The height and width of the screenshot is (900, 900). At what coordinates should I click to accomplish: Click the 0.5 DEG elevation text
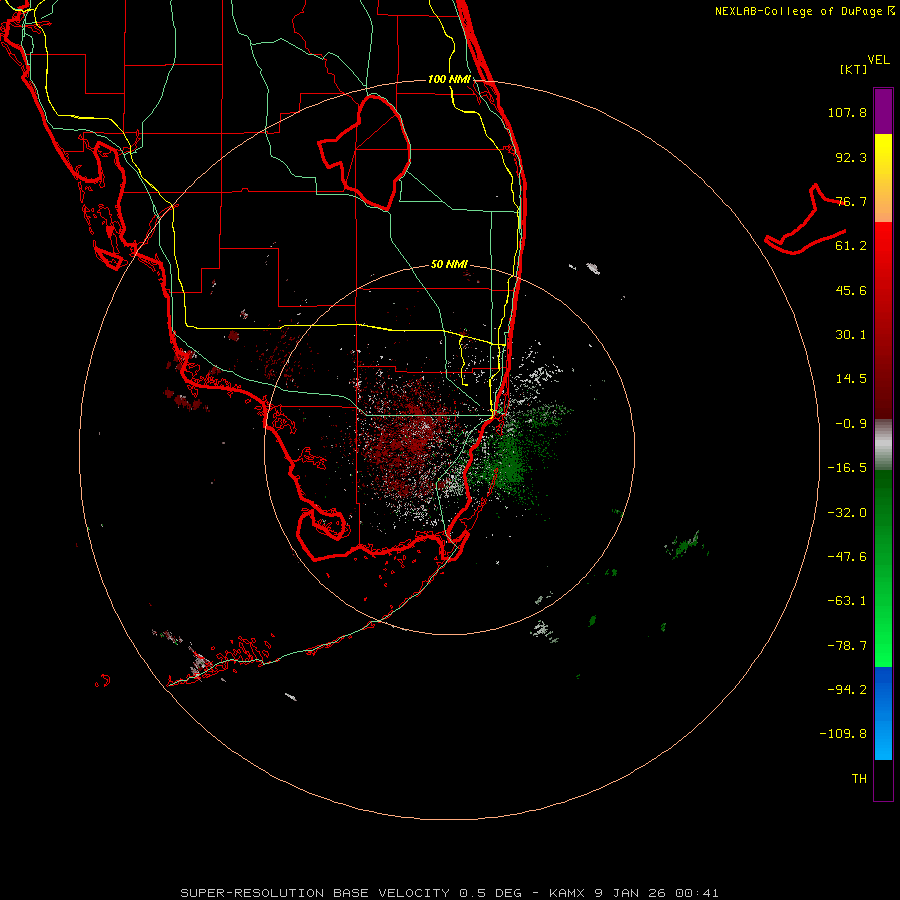(x=491, y=893)
